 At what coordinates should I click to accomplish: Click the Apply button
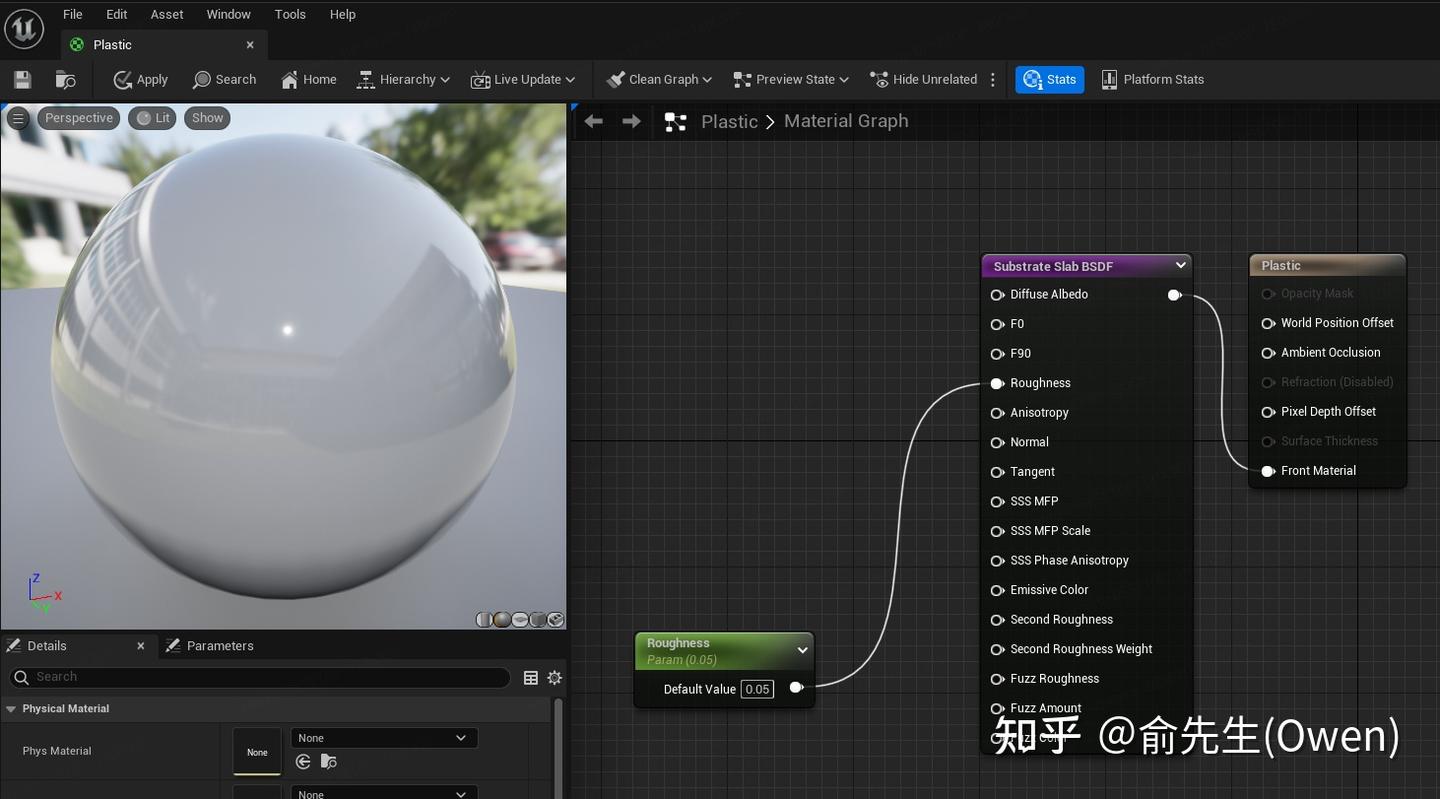(x=140, y=80)
